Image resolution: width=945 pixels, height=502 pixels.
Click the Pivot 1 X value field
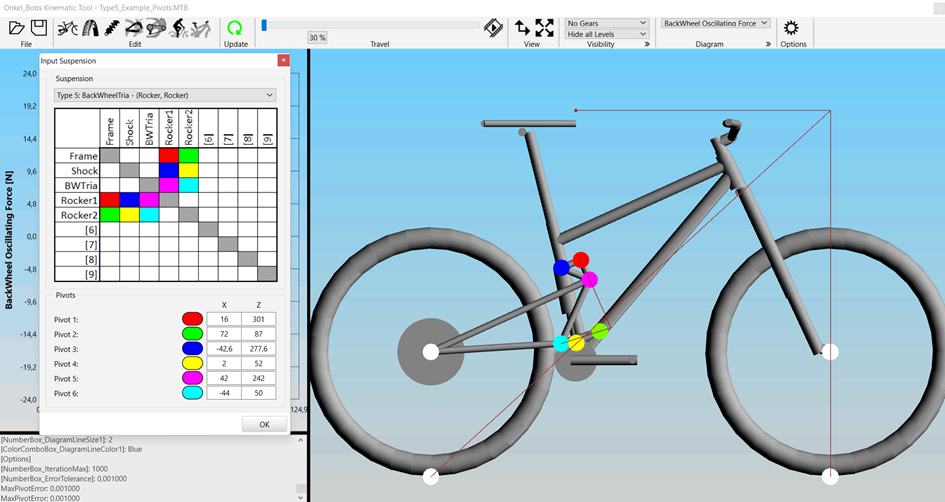coord(224,319)
